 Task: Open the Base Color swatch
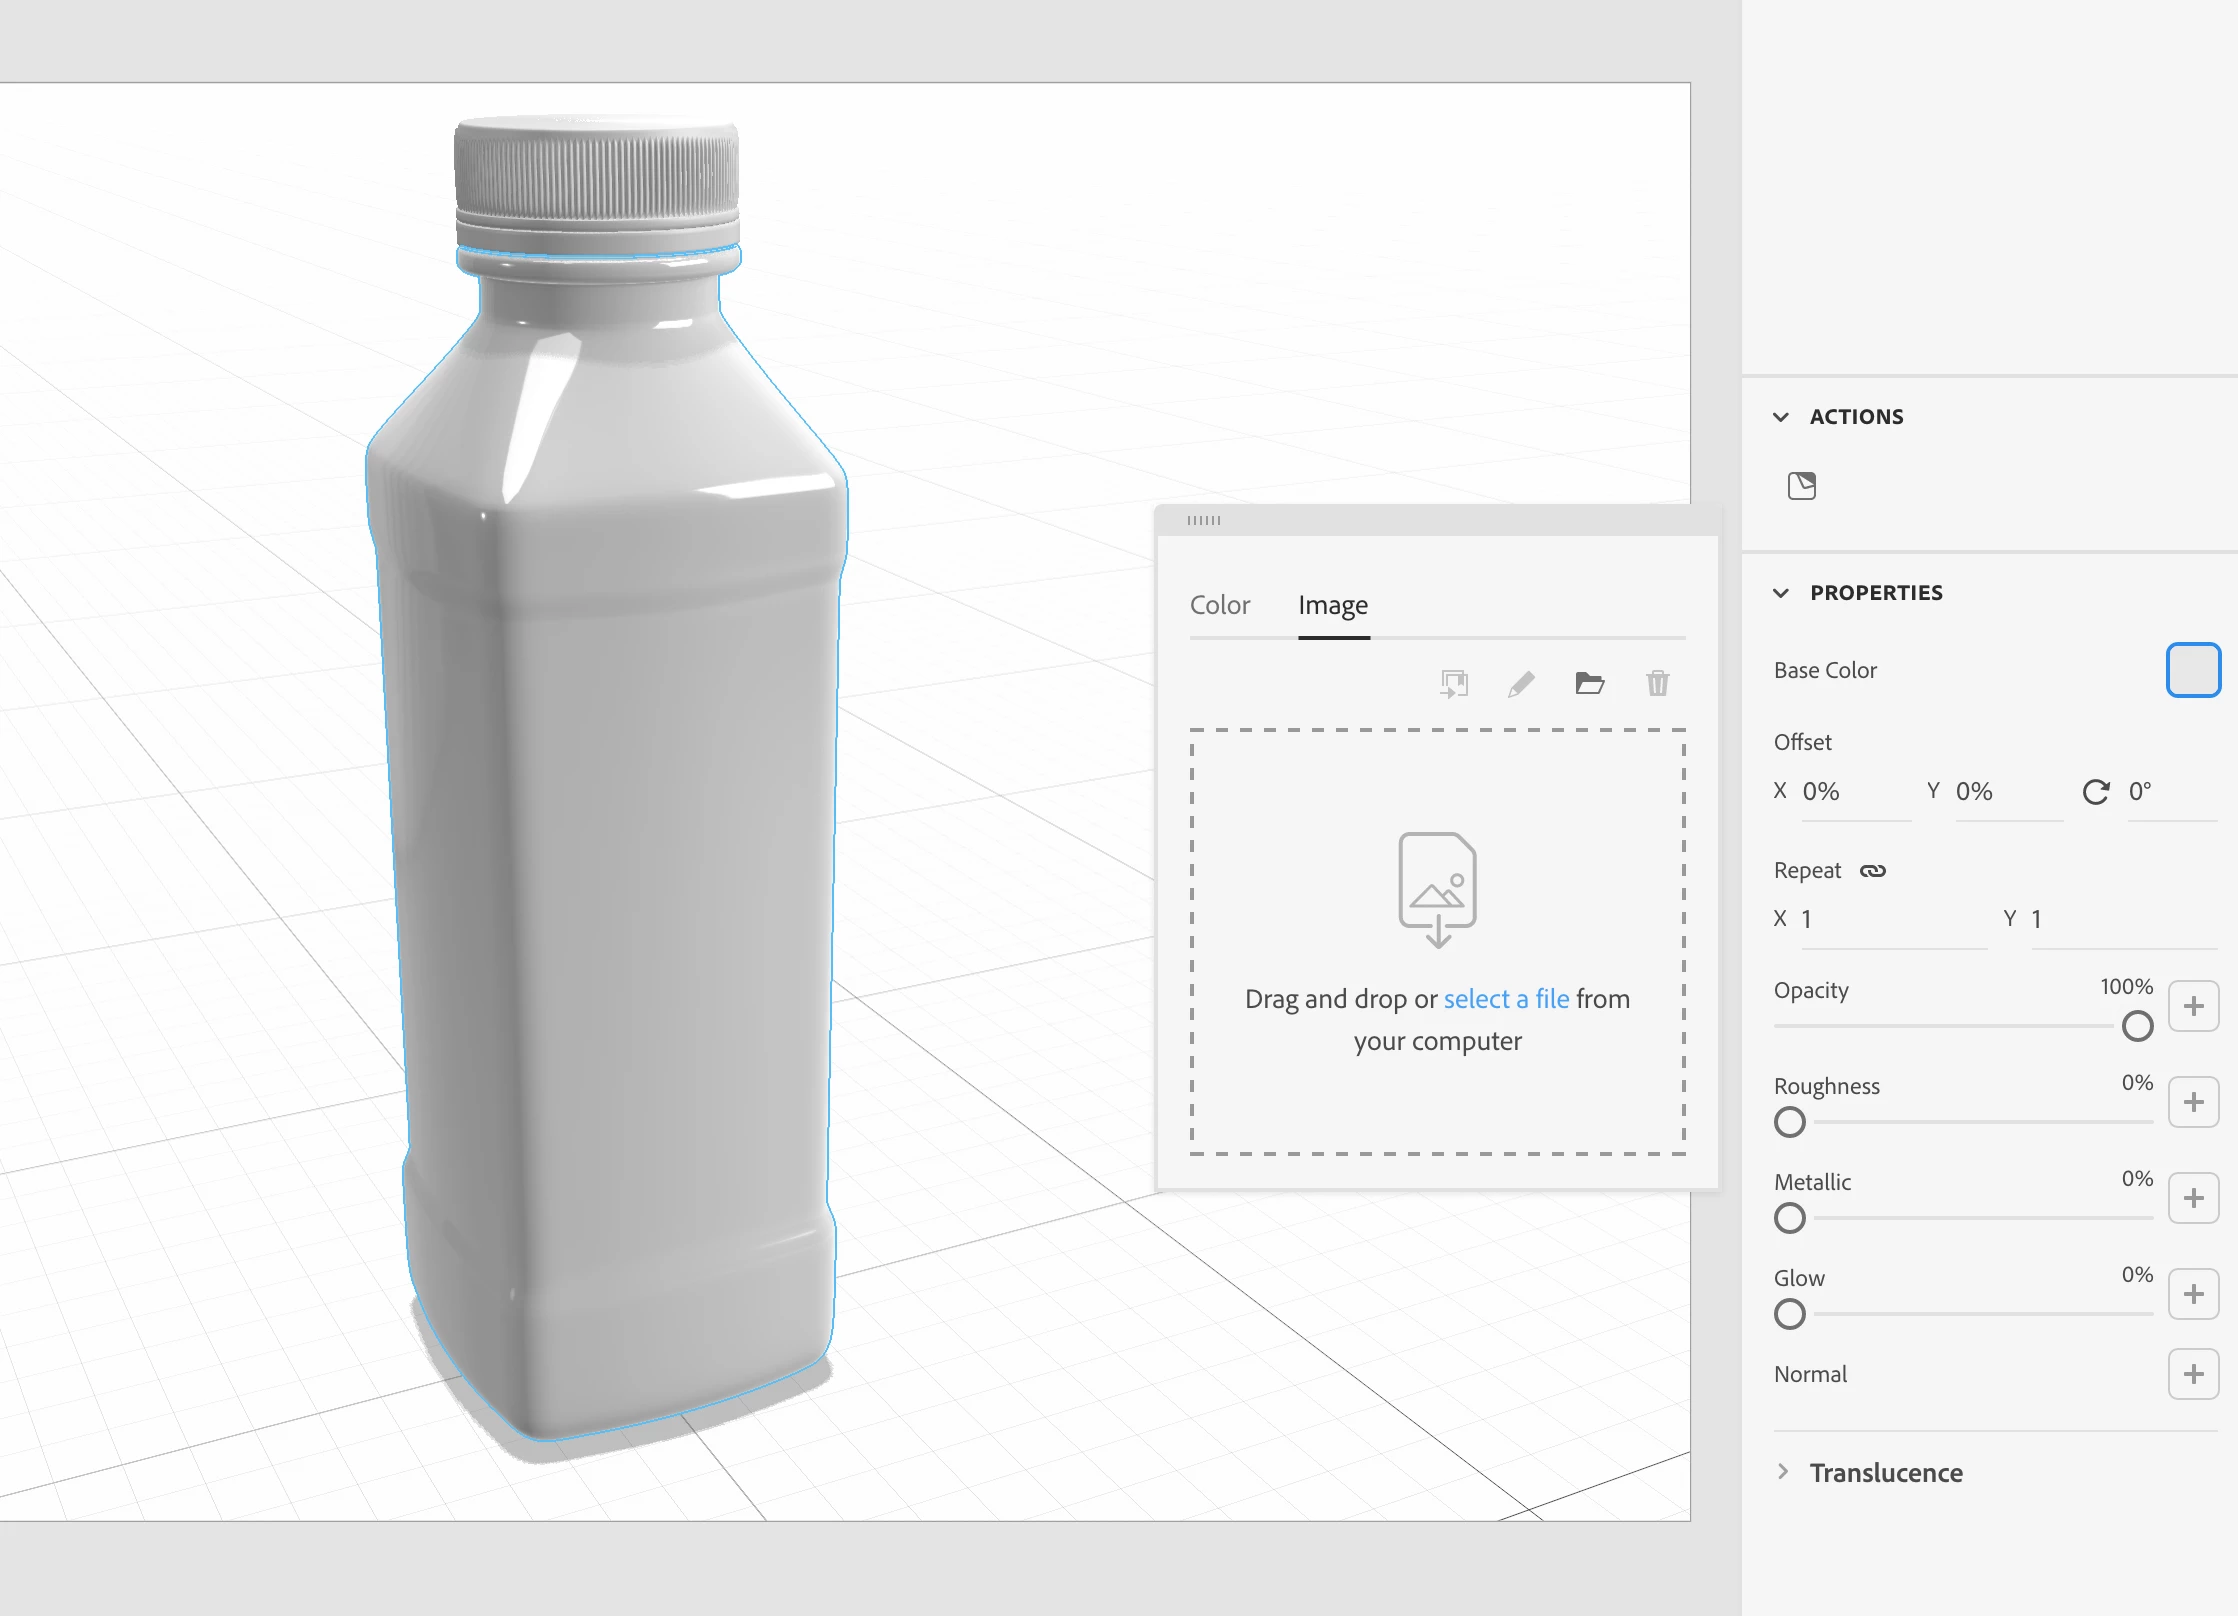point(2192,670)
